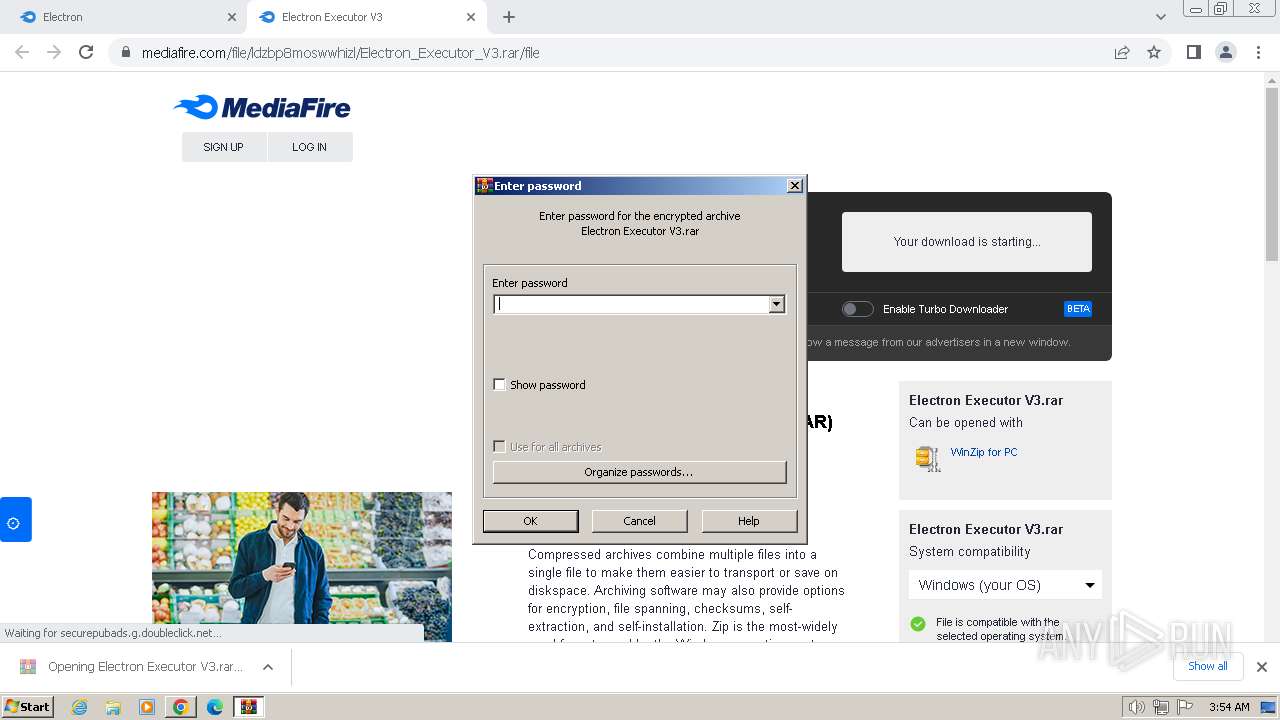Screen dimensions: 1280x720
Task: Close the Enter password dialog window
Action: [x=794, y=186]
